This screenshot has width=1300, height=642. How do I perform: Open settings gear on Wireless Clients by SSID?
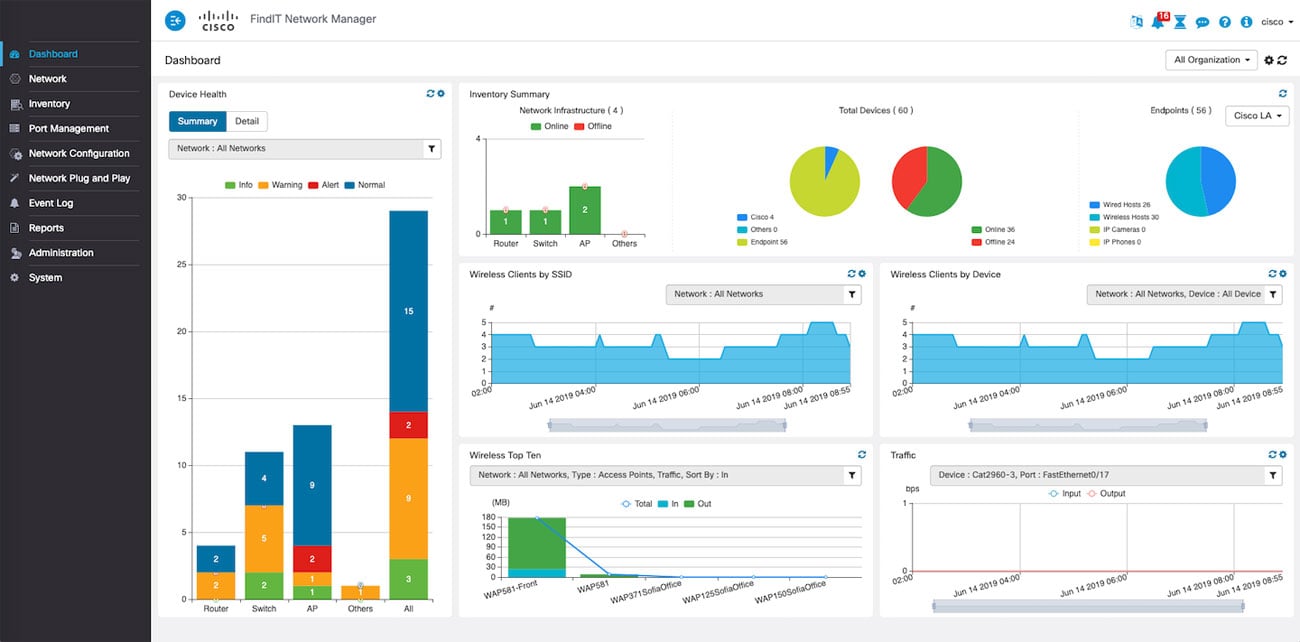[862, 274]
